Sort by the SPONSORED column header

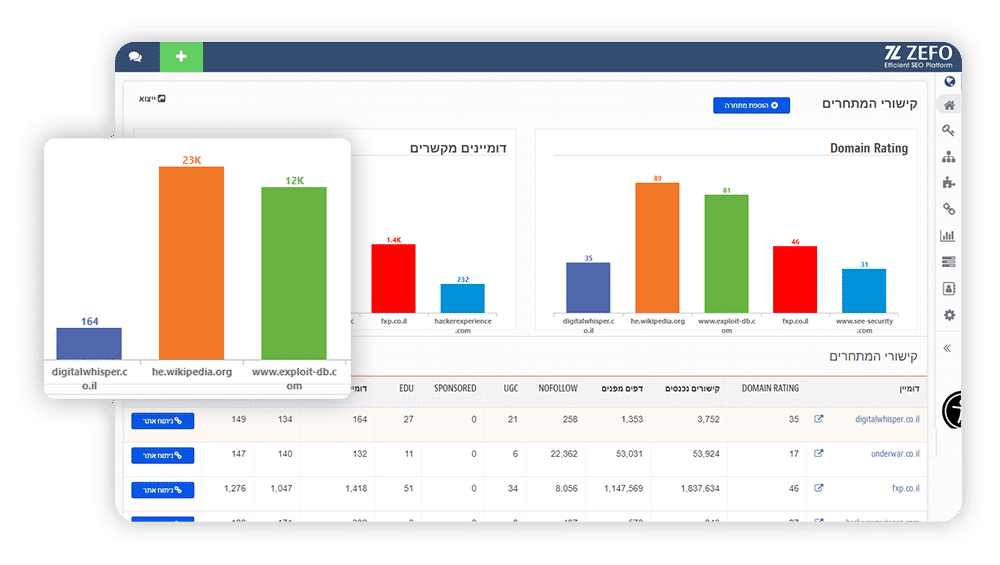click(455, 388)
